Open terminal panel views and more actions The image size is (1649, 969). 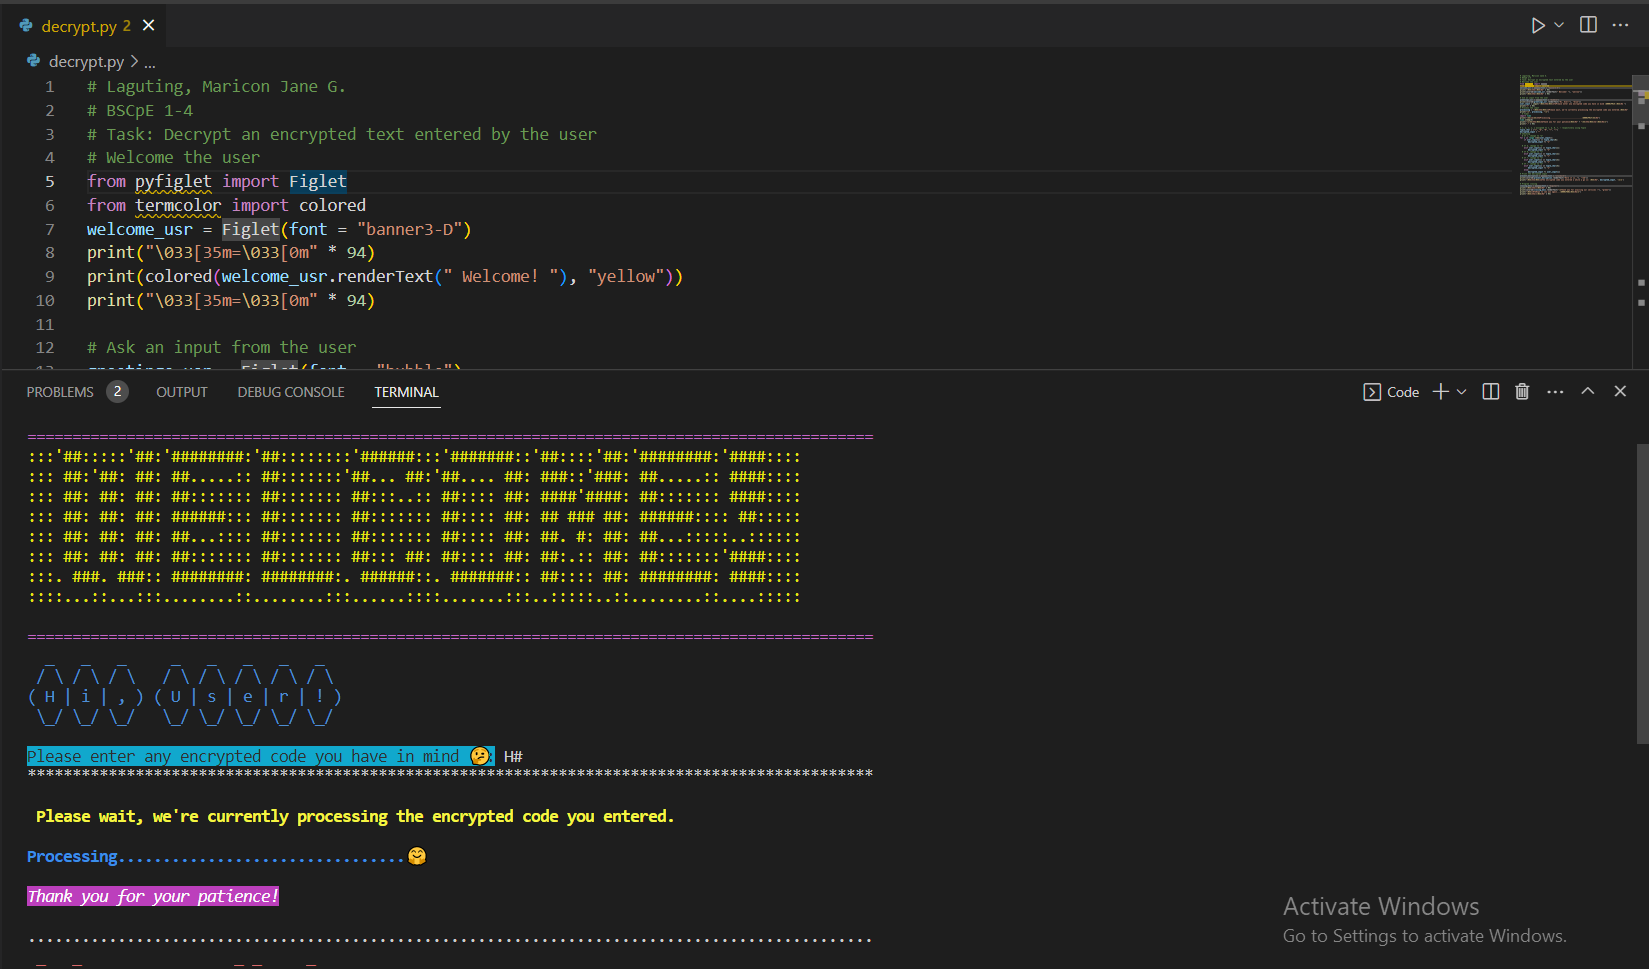coord(1555,392)
